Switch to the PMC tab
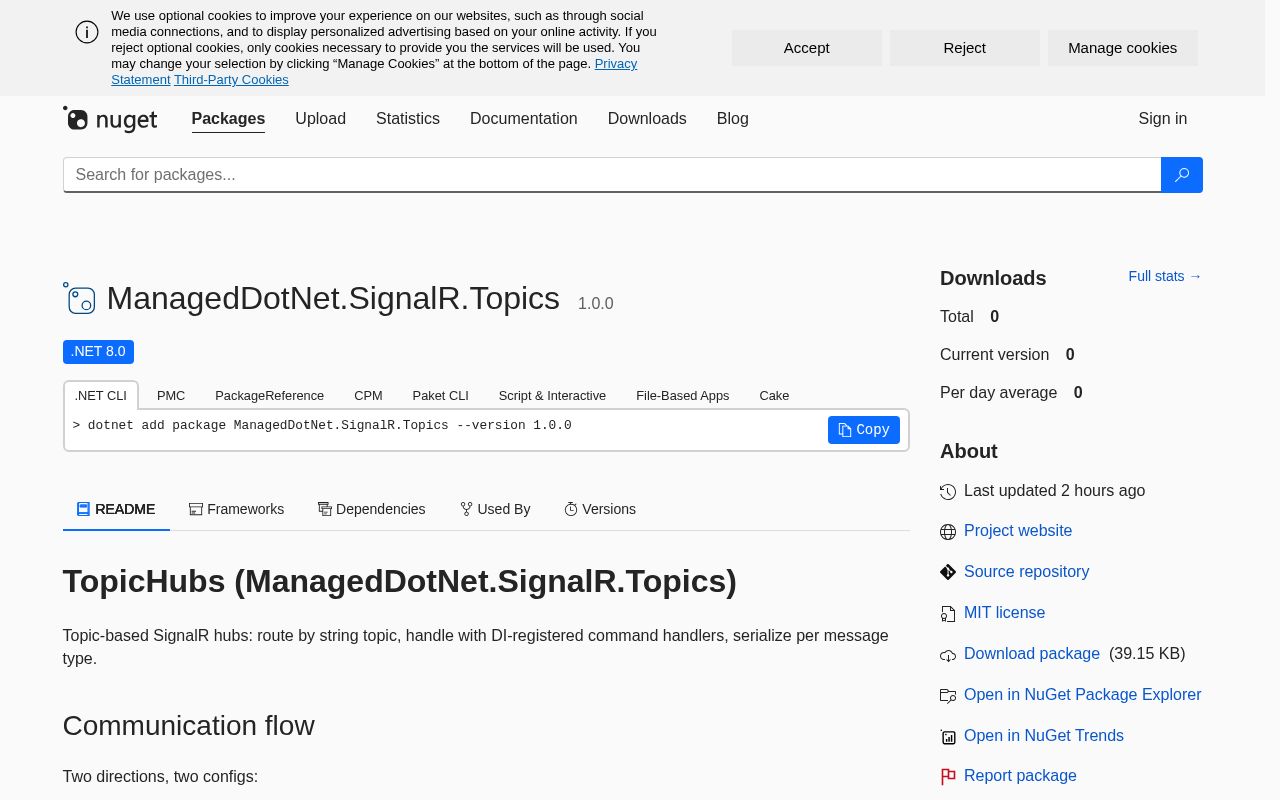Screen dimensions: 1280x800 pos(171,395)
